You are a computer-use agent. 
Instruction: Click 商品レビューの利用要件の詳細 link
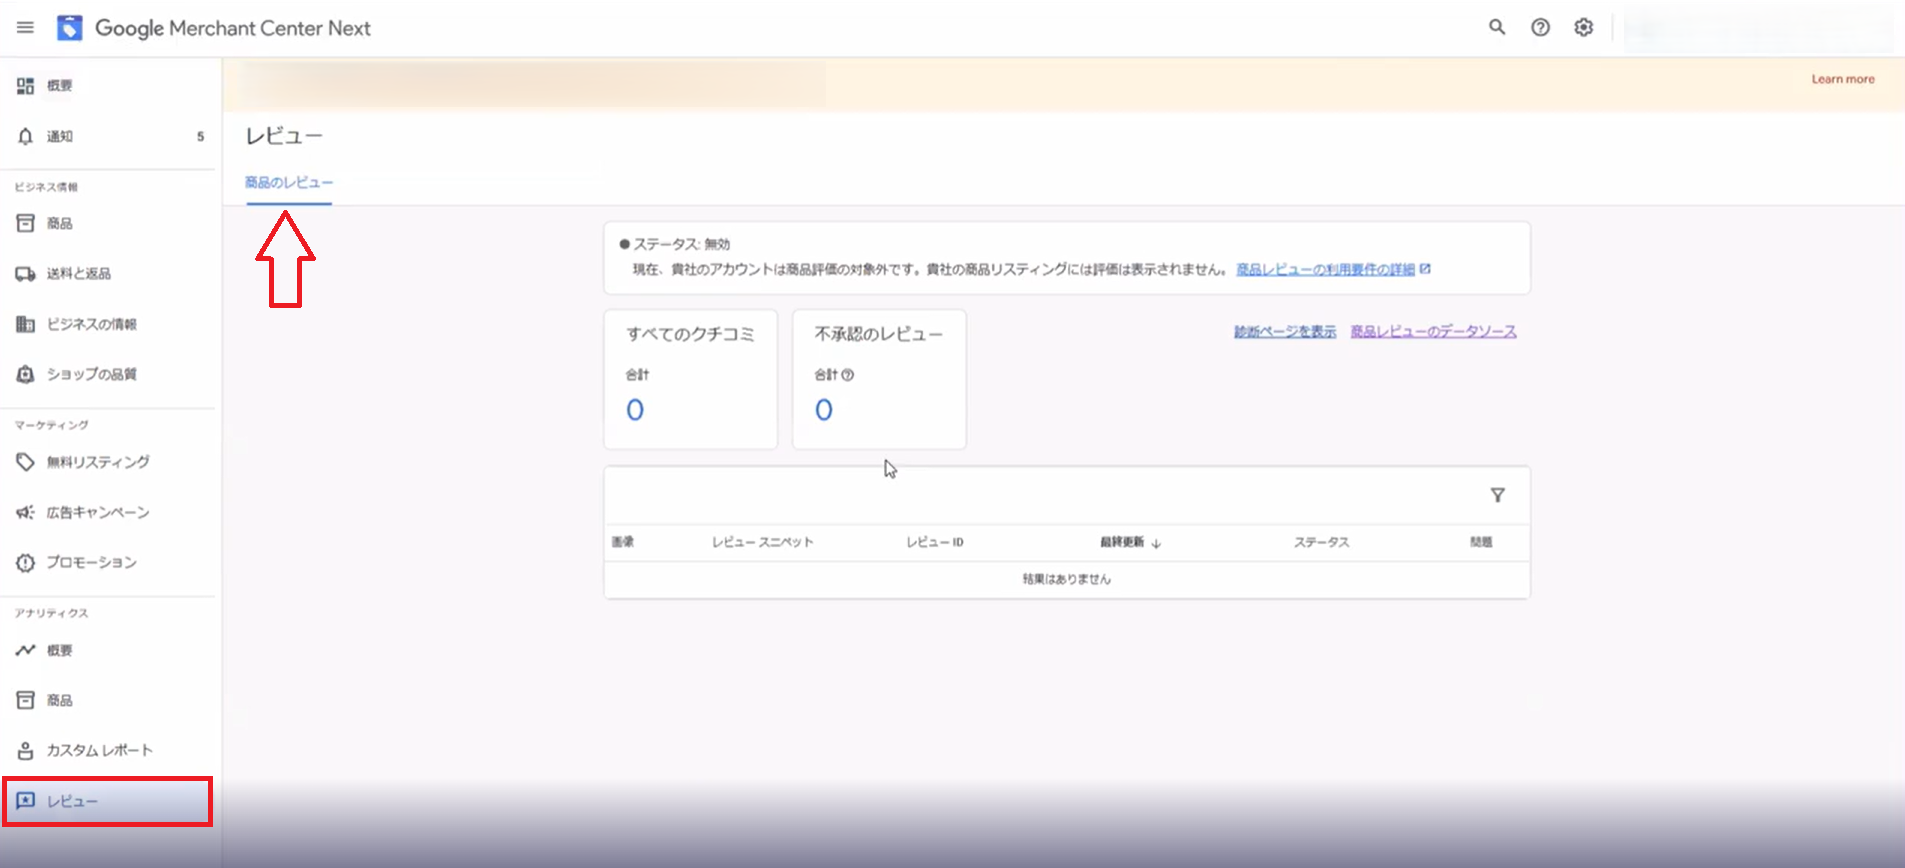tap(1325, 270)
